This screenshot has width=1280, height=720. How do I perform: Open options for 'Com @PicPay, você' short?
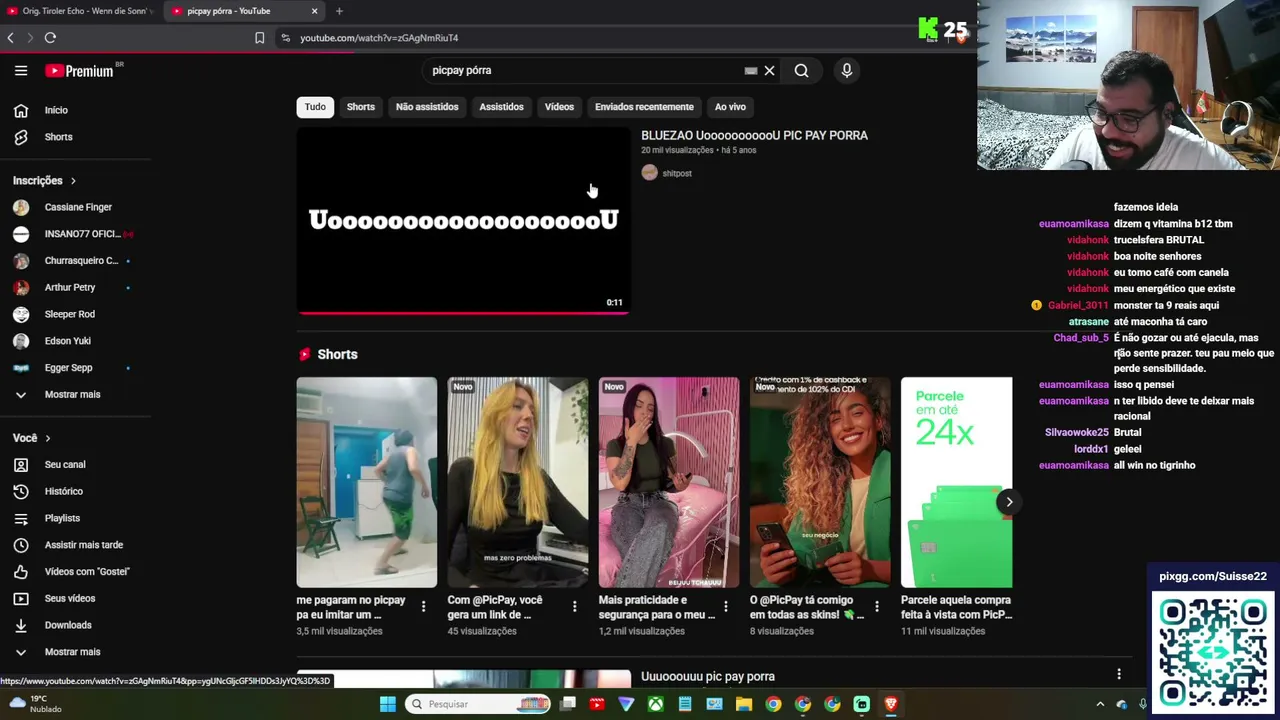click(574, 607)
